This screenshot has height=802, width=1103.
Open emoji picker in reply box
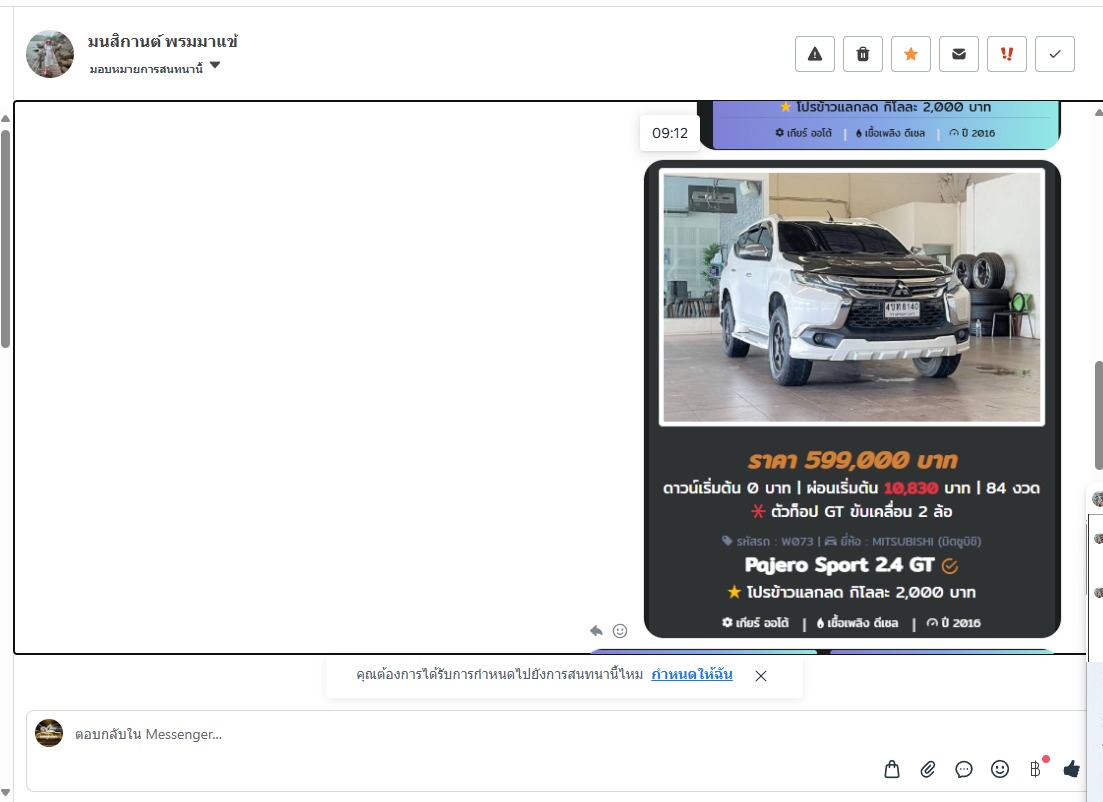click(x=1000, y=769)
